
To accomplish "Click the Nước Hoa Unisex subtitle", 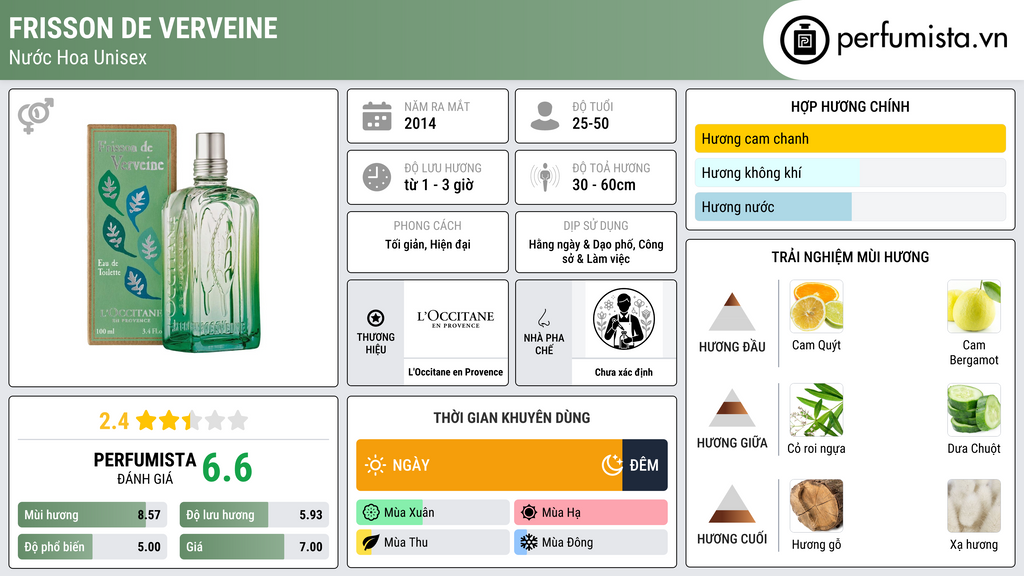I will [x=78, y=57].
